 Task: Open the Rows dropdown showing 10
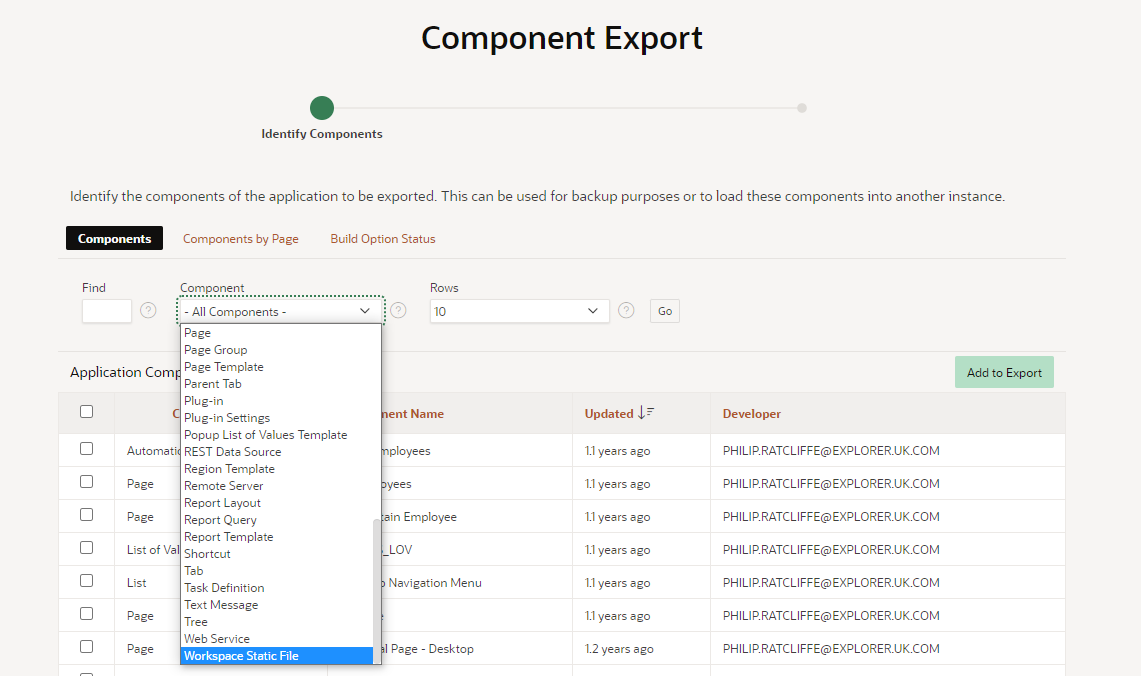tap(520, 311)
